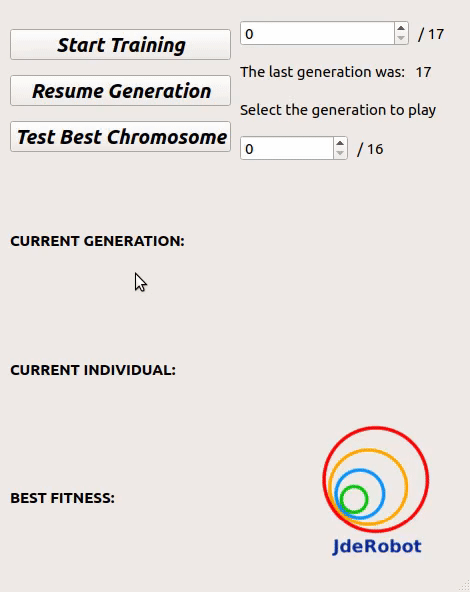Click the Start Training button
Viewport: 470px width, 592px height.
coord(120,45)
